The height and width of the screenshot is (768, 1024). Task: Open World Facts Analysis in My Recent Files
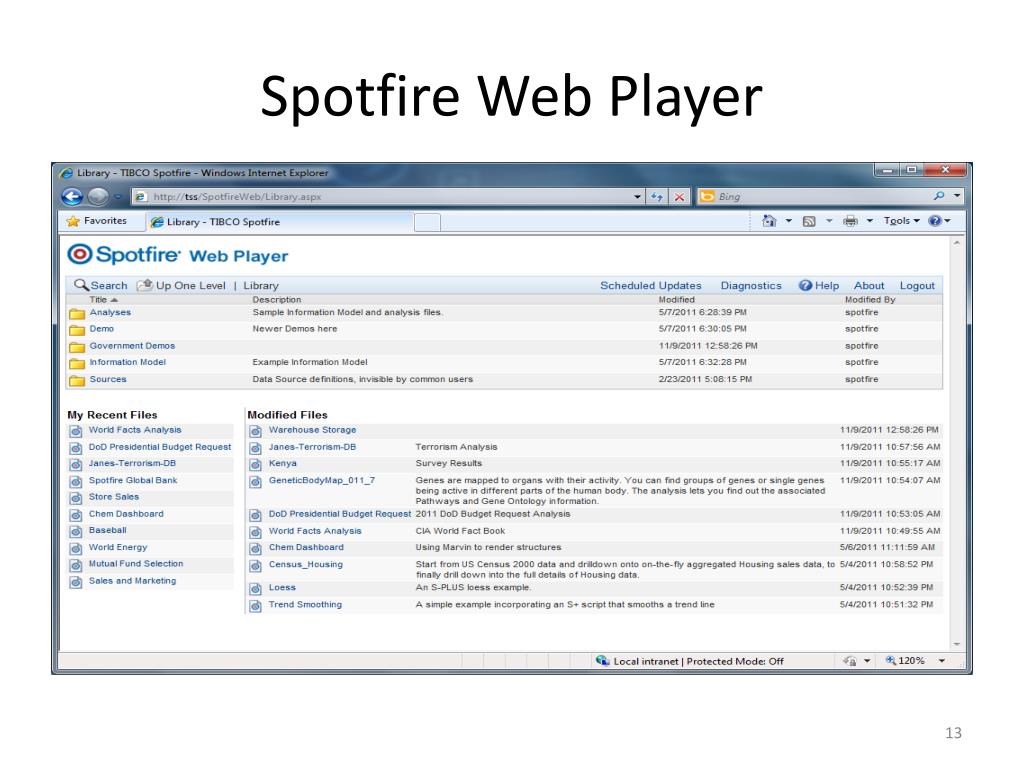click(135, 430)
